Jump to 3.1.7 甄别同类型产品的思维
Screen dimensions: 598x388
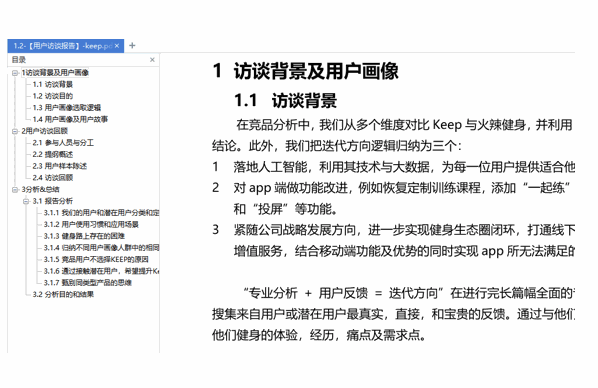(87, 283)
